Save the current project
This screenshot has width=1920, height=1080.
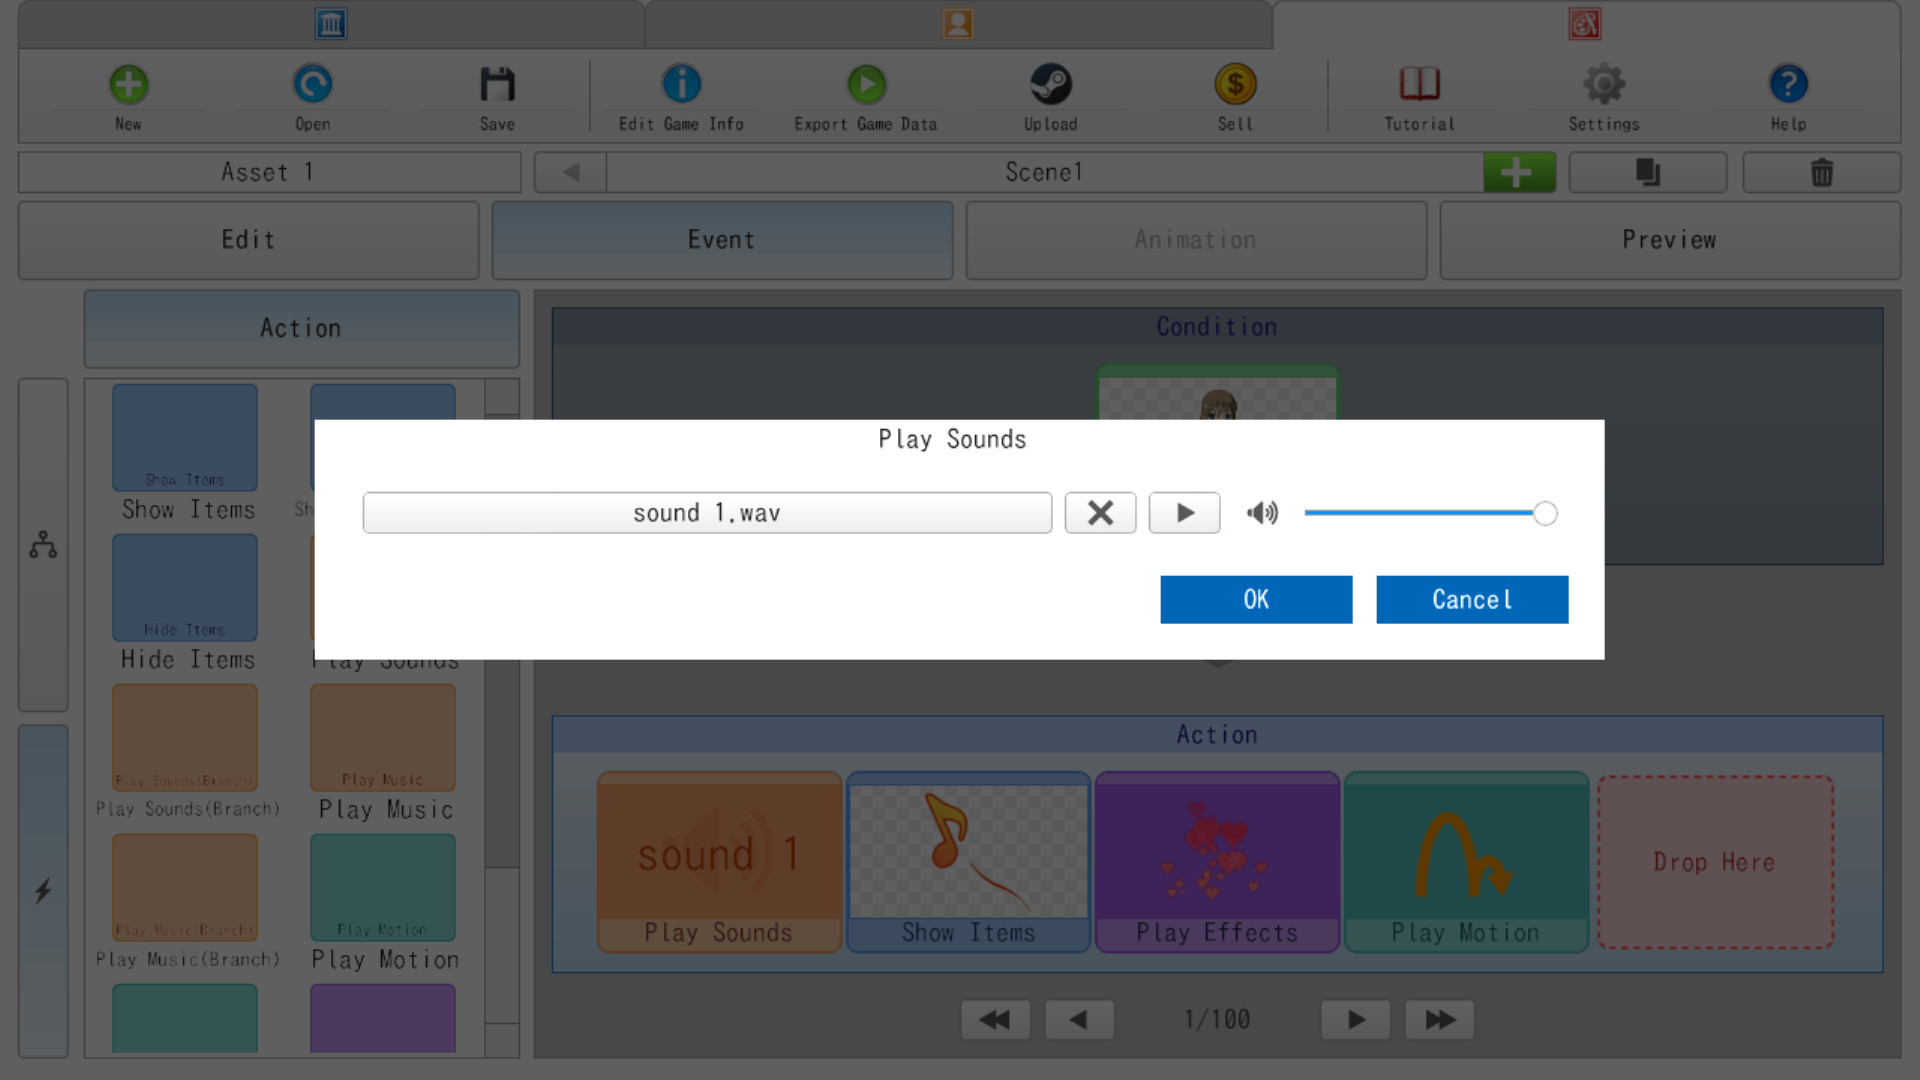click(x=497, y=95)
